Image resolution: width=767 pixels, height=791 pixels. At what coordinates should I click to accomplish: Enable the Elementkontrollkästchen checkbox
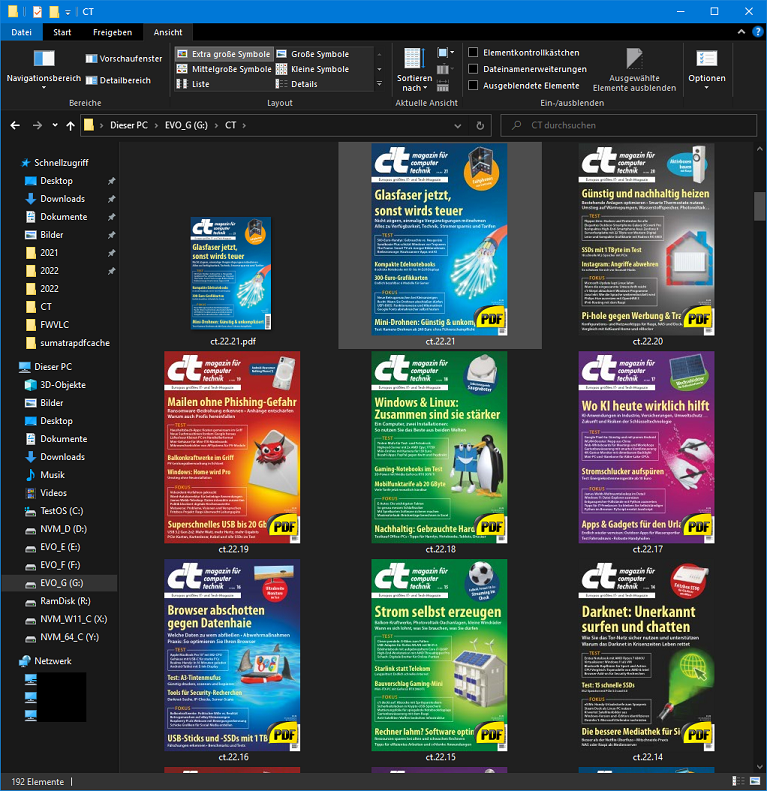pos(473,52)
